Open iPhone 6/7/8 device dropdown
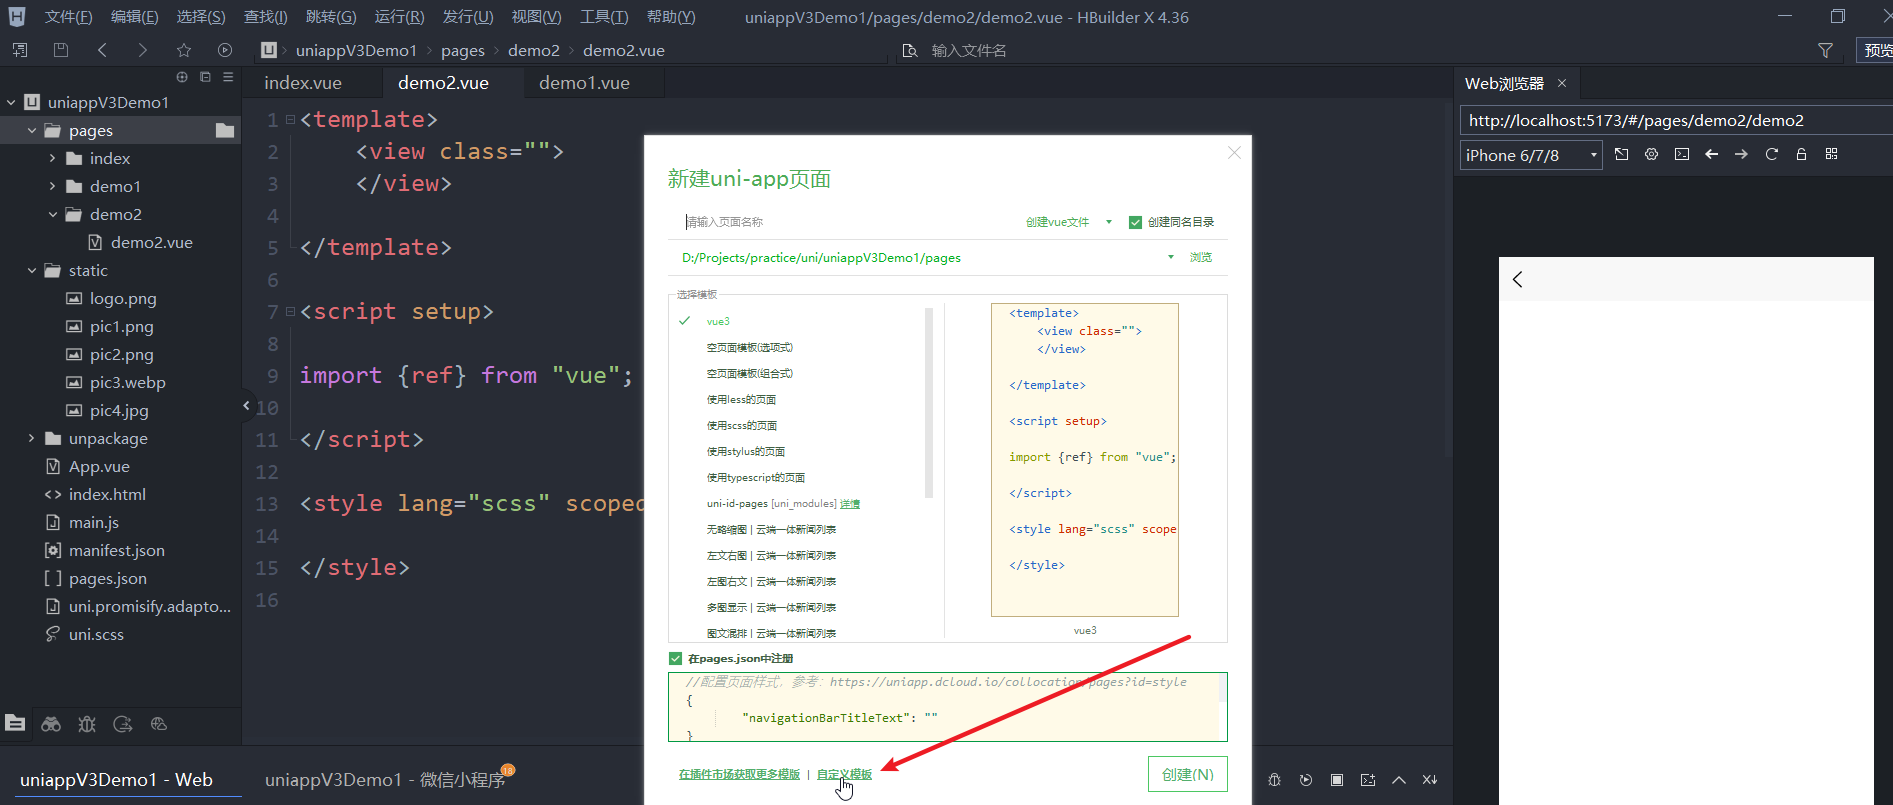The width and height of the screenshot is (1893, 805). pyautogui.click(x=1531, y=155)
